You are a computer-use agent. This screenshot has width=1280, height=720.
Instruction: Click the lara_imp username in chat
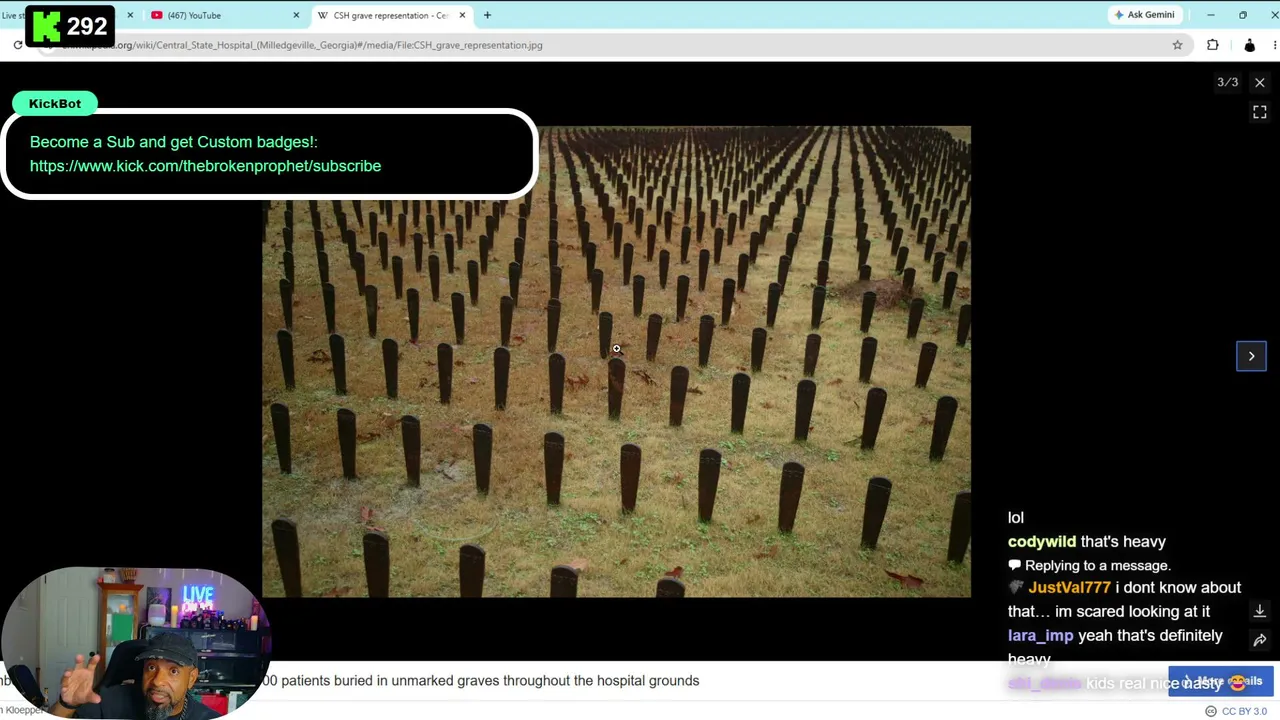tap(1041, 635)
